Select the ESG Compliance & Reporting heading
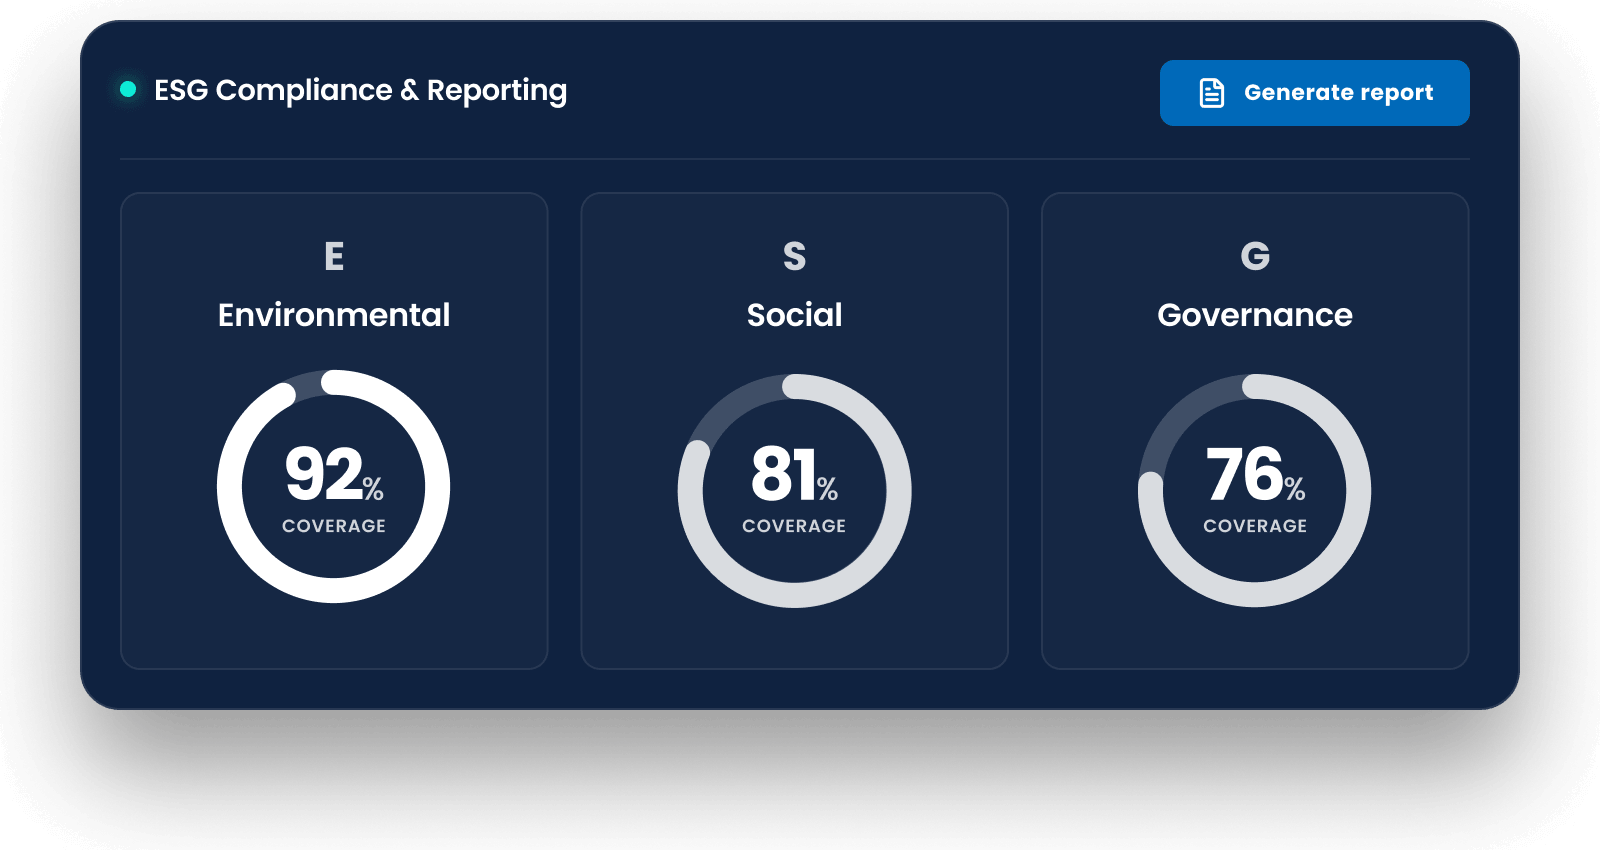This screenshot has height=850, width=1600. [x=360, y=91]
